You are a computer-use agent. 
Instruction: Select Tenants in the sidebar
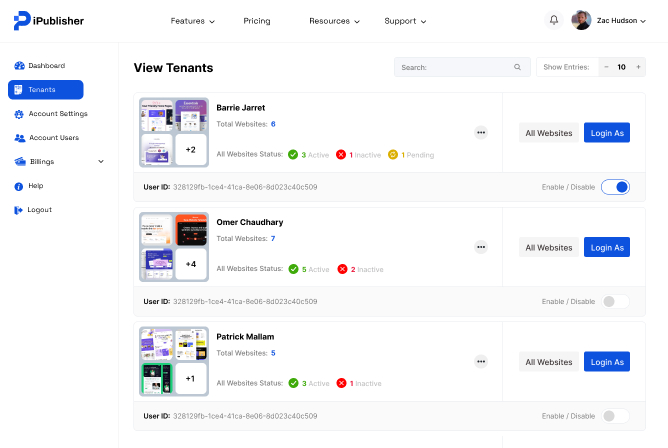pyautogui.click(x=46, y=89)
